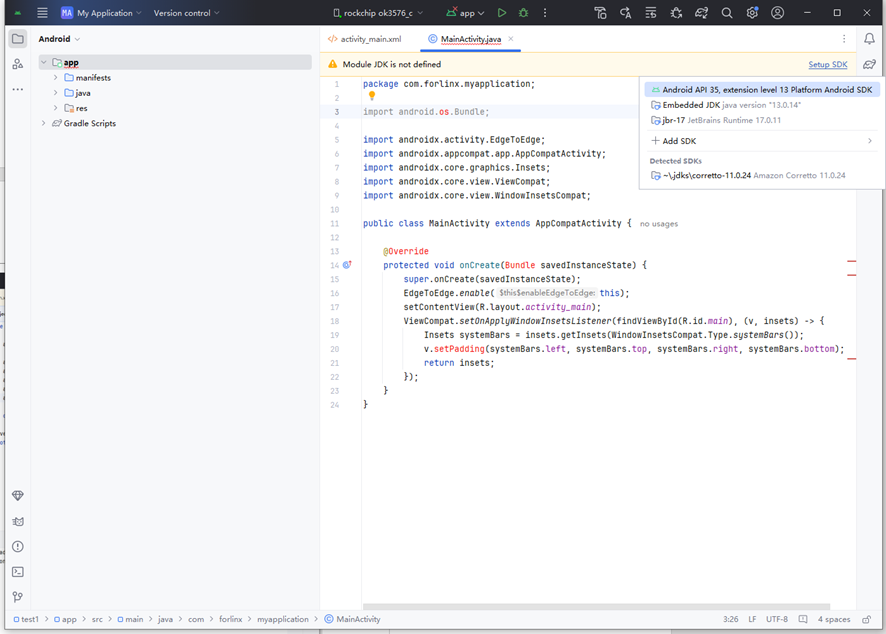
Task: Choose the detected corretto-11.0.24 SDK
Action: point(762,175)
